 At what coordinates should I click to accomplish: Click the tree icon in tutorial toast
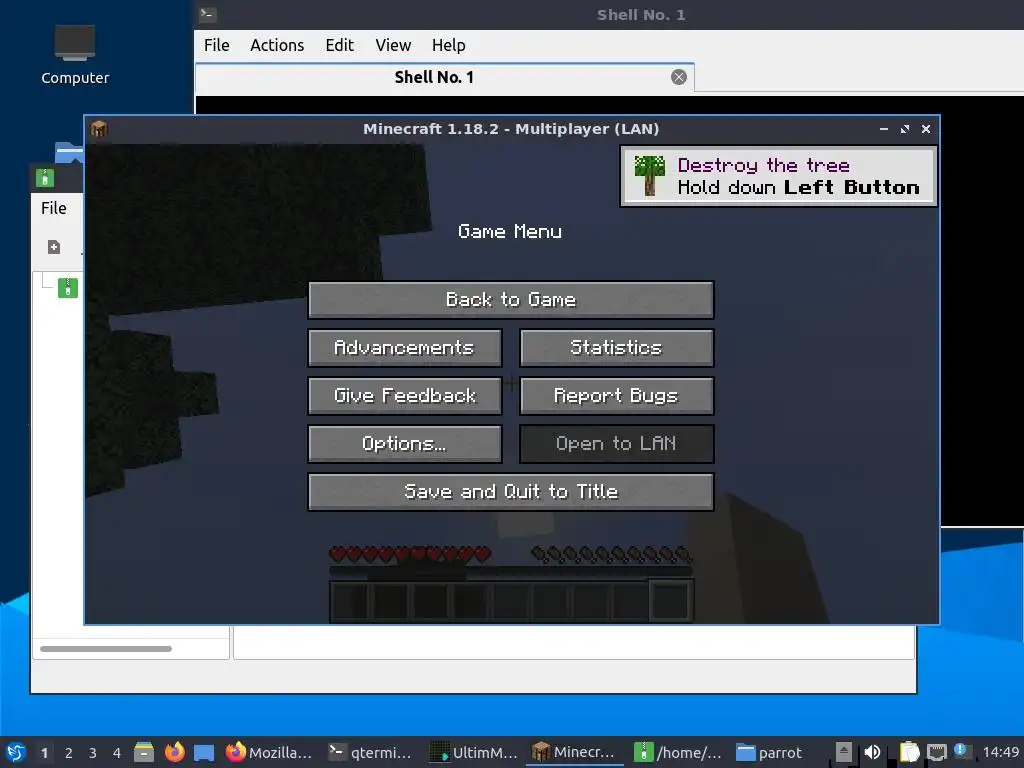pos(650,176)
